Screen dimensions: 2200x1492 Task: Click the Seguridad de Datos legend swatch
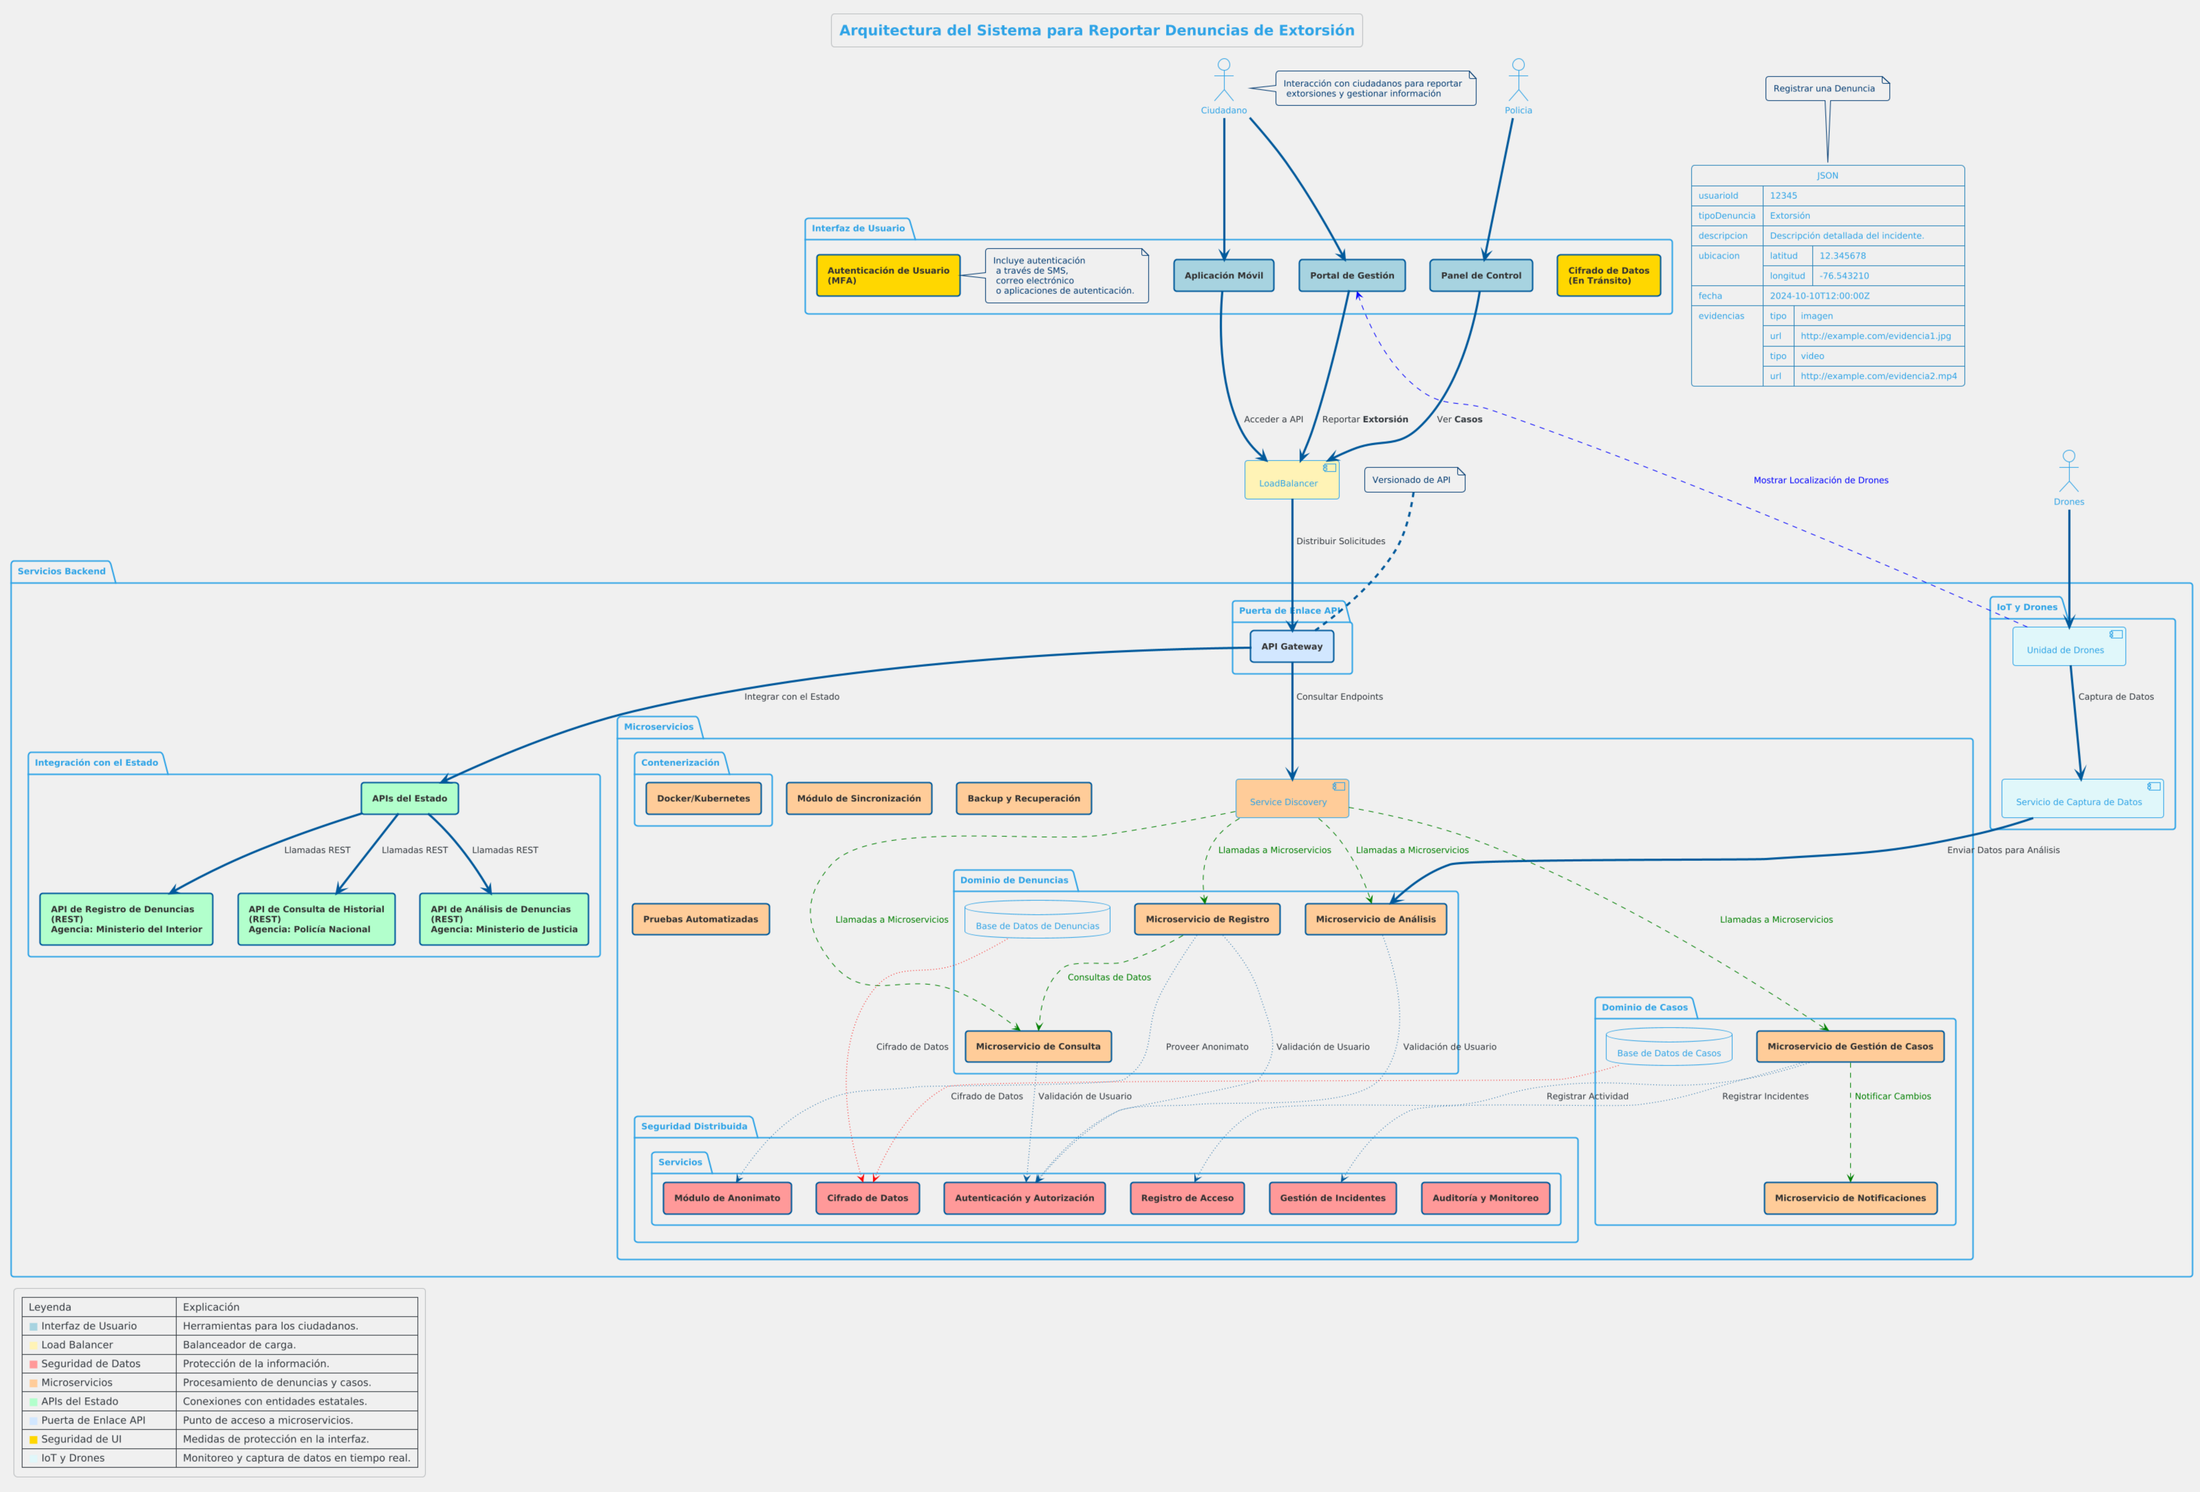(x=33, y=1364)
